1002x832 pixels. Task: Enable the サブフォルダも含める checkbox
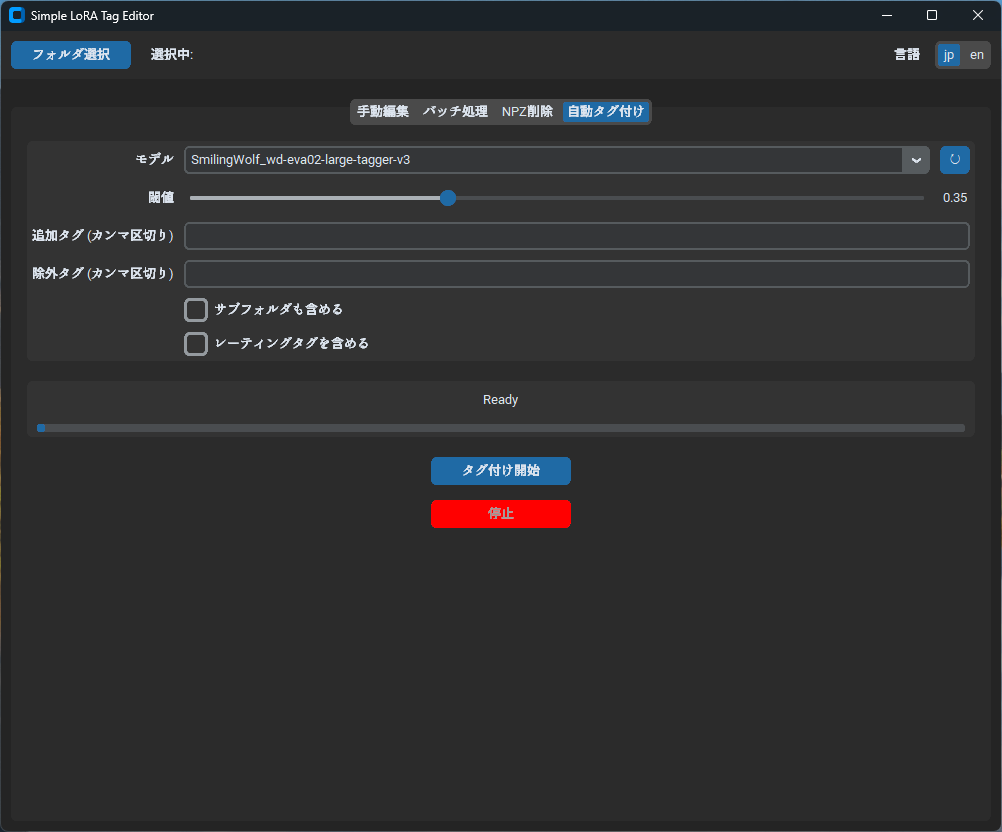click(x=196, y=310)
